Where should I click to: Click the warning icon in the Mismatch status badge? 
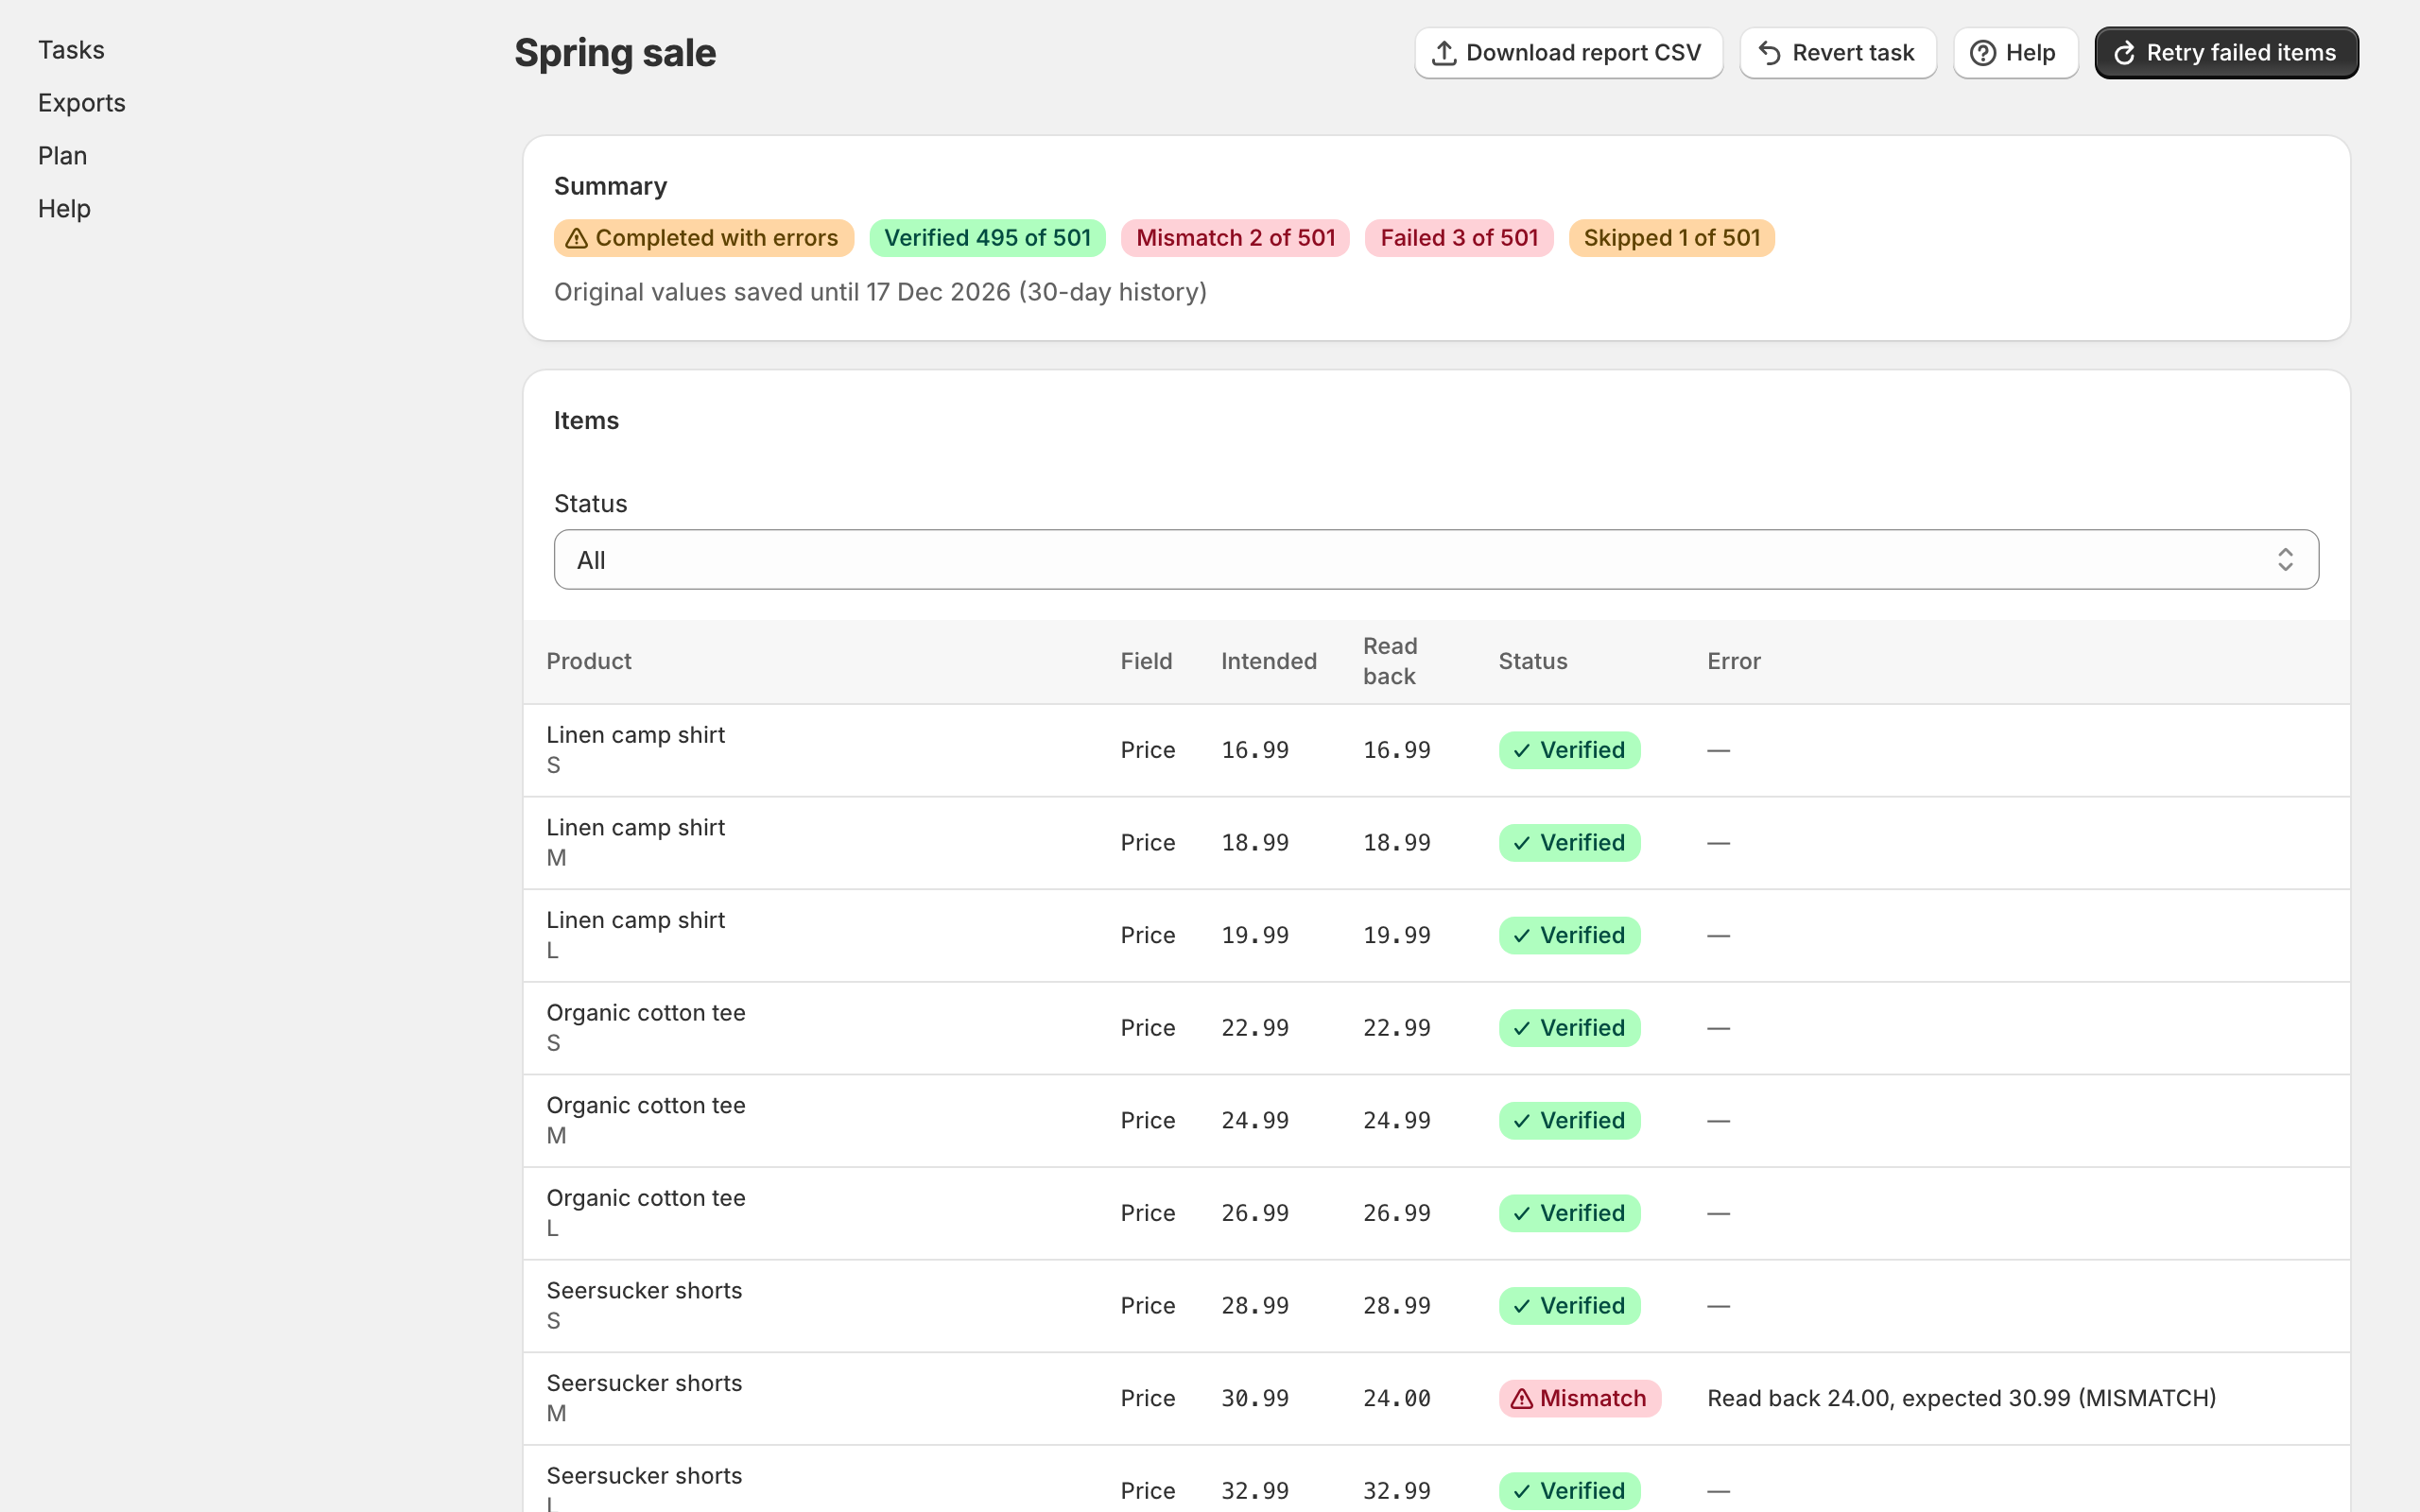(x=1521, y=1398)
